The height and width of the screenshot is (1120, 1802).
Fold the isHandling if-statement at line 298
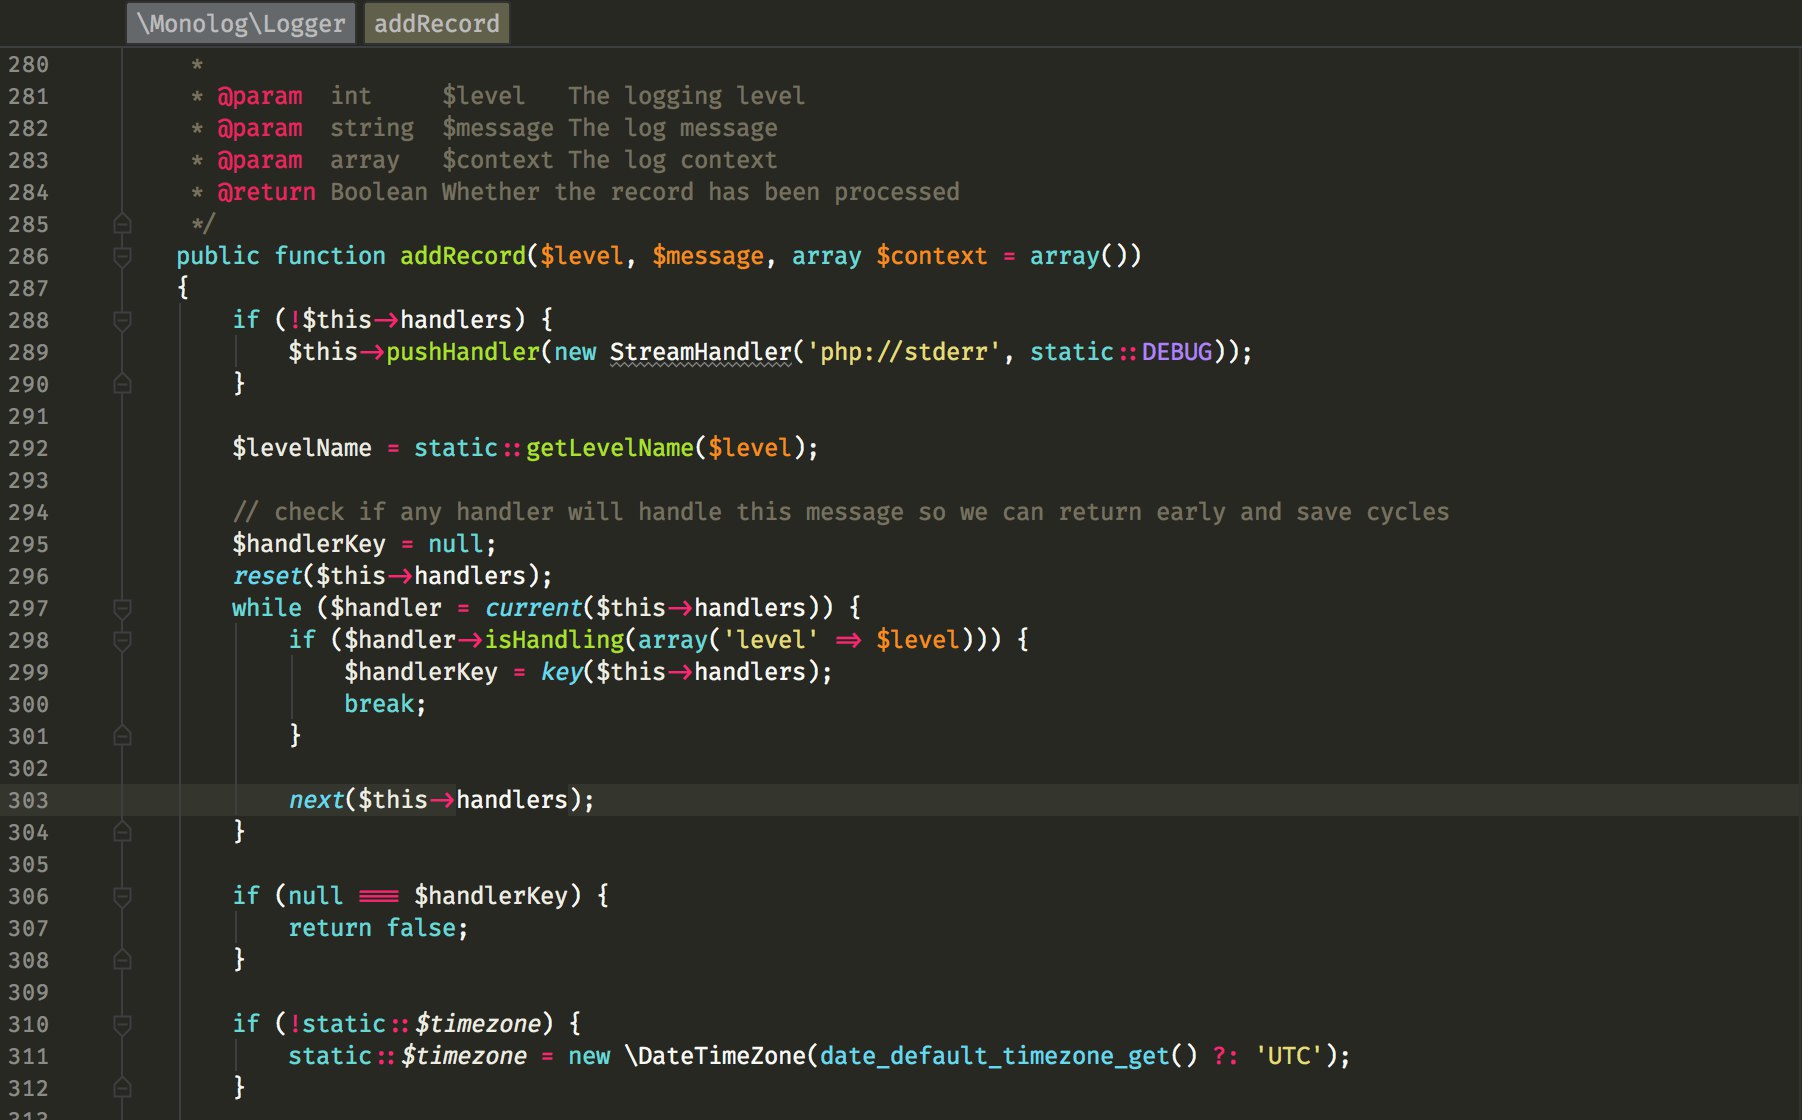[121, 640]
